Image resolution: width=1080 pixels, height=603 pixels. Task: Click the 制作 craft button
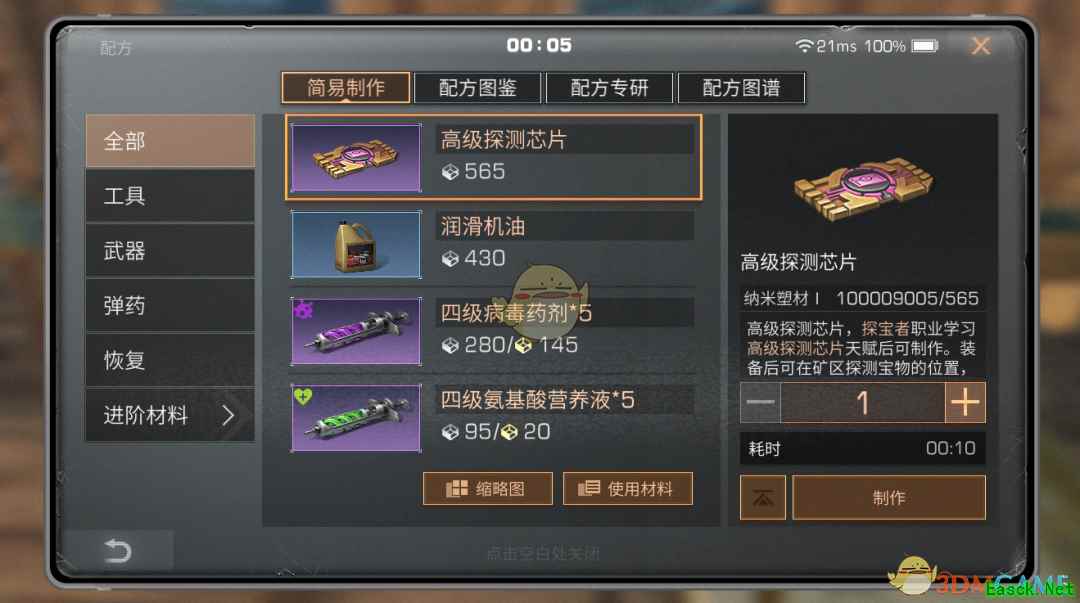pyautogui.click(x=889, y=498)
